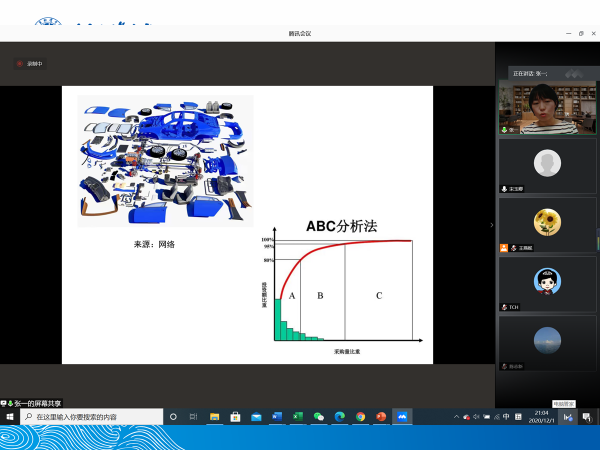Open the Windows Start menu
Image resolution: width=600 pixels, height=450 pixels.
point(10,416)
